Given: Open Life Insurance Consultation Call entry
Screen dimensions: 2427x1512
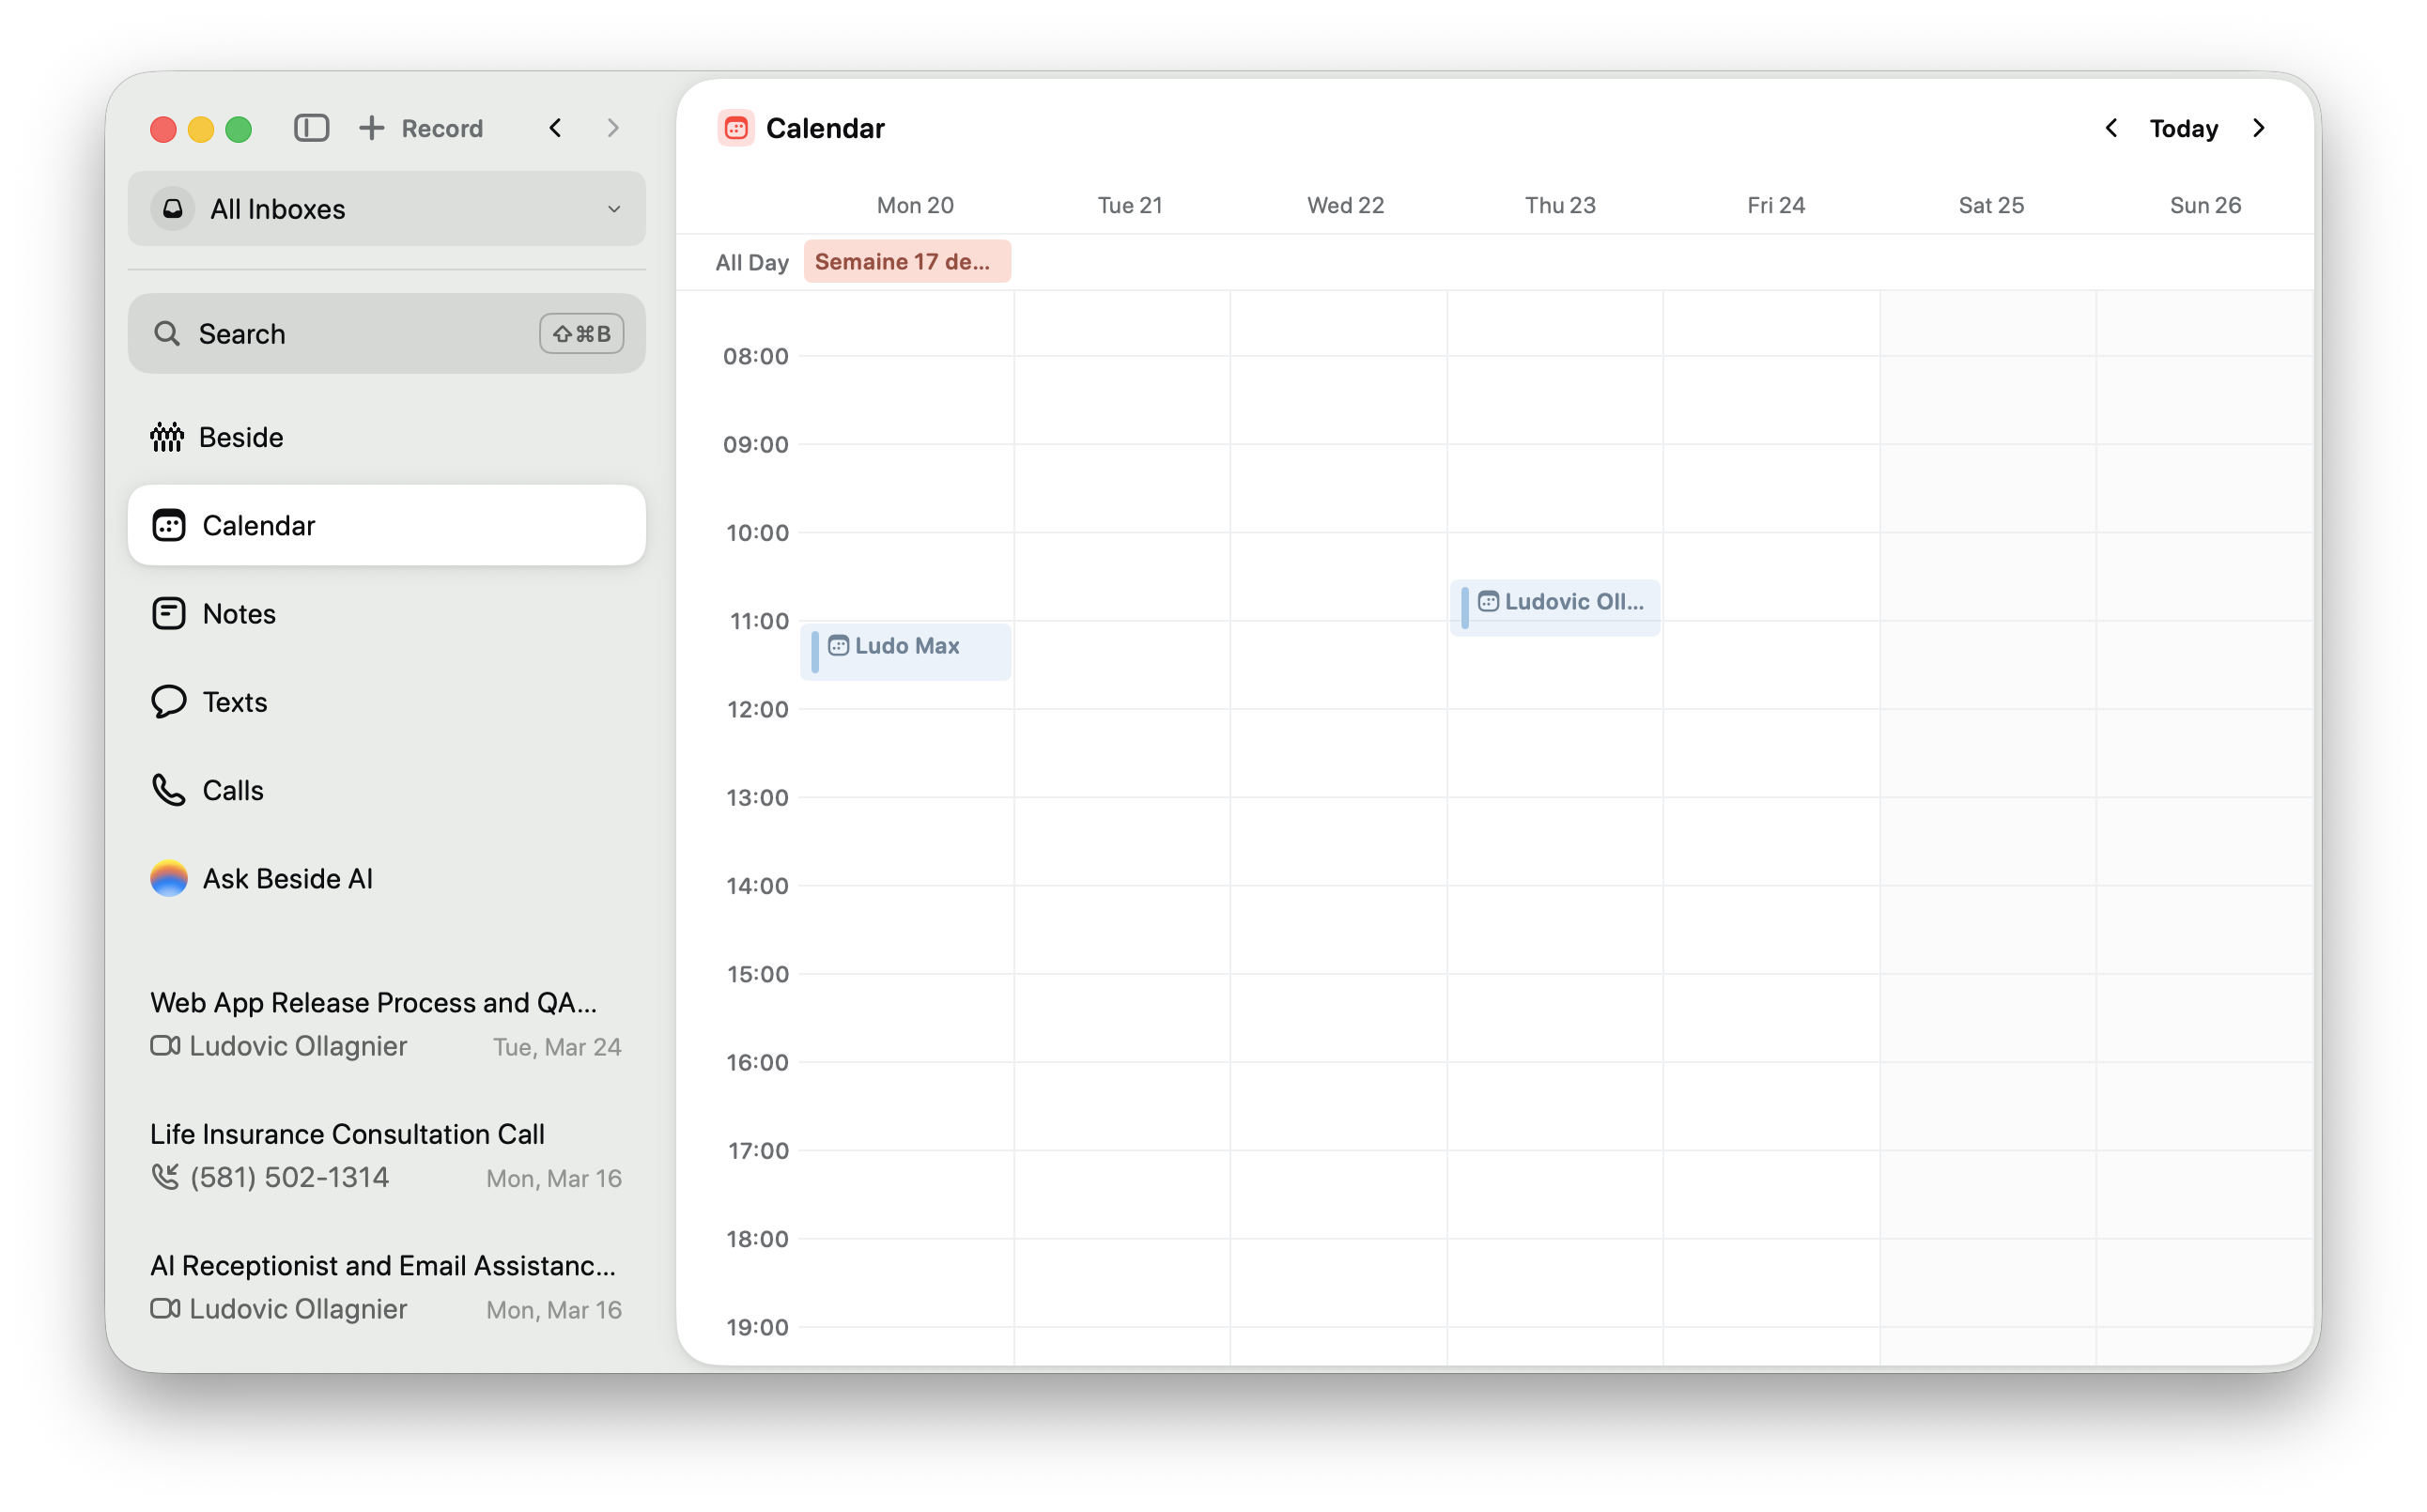Looking at the screenshot, I should click(387, 1155).
